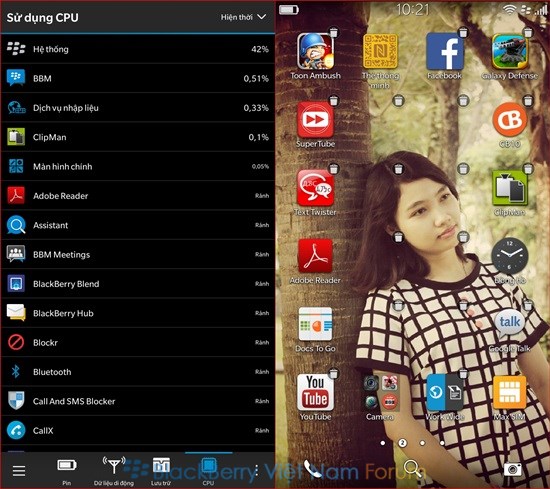Select the BlackBerry Blend row label
Screen dimensions: 550x489
pos(66,284)
